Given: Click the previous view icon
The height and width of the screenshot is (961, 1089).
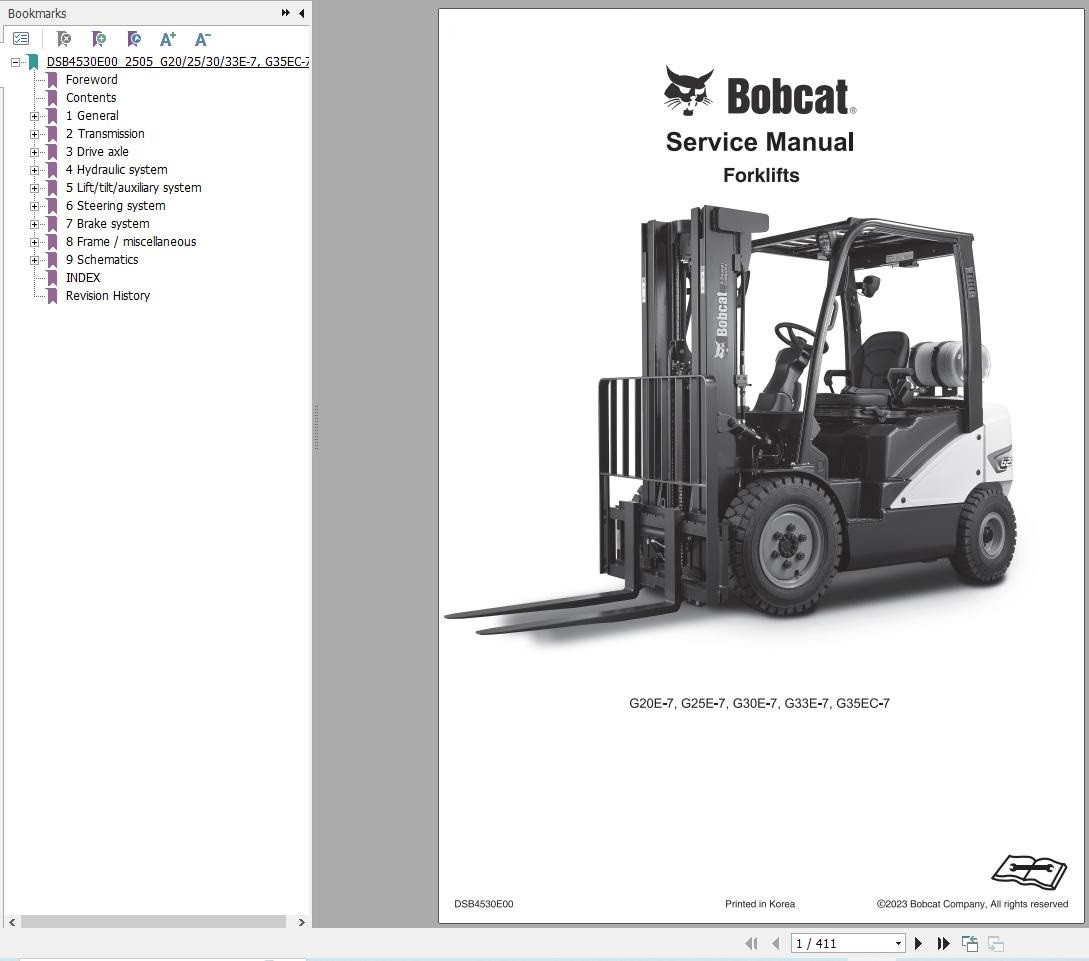Looking at the screenshot, I should click(x=969, y=943).
